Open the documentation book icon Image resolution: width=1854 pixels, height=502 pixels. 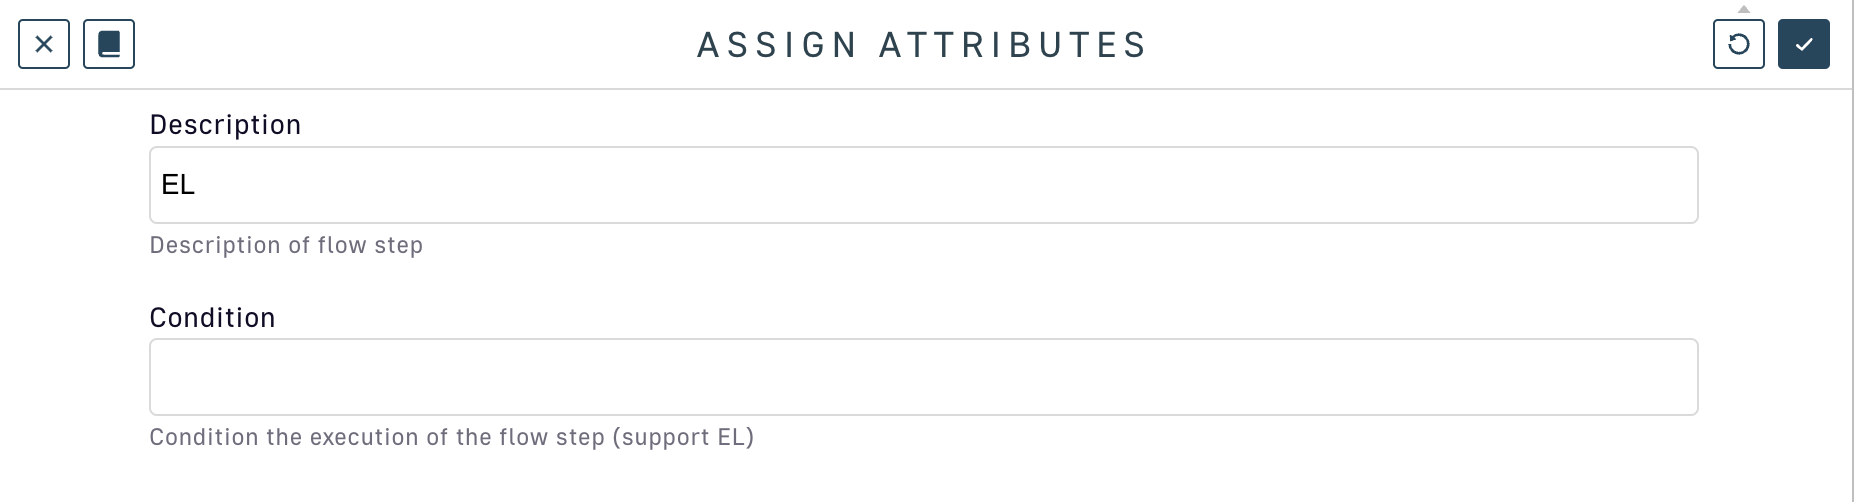[x=109, y=44]
